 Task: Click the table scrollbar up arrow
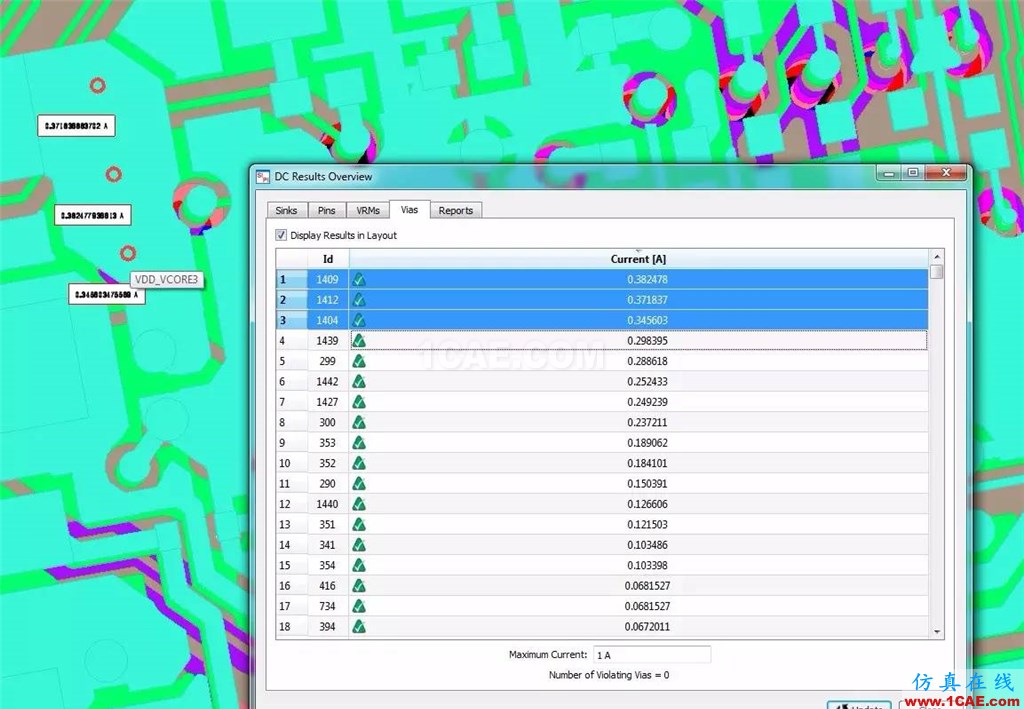936,257
